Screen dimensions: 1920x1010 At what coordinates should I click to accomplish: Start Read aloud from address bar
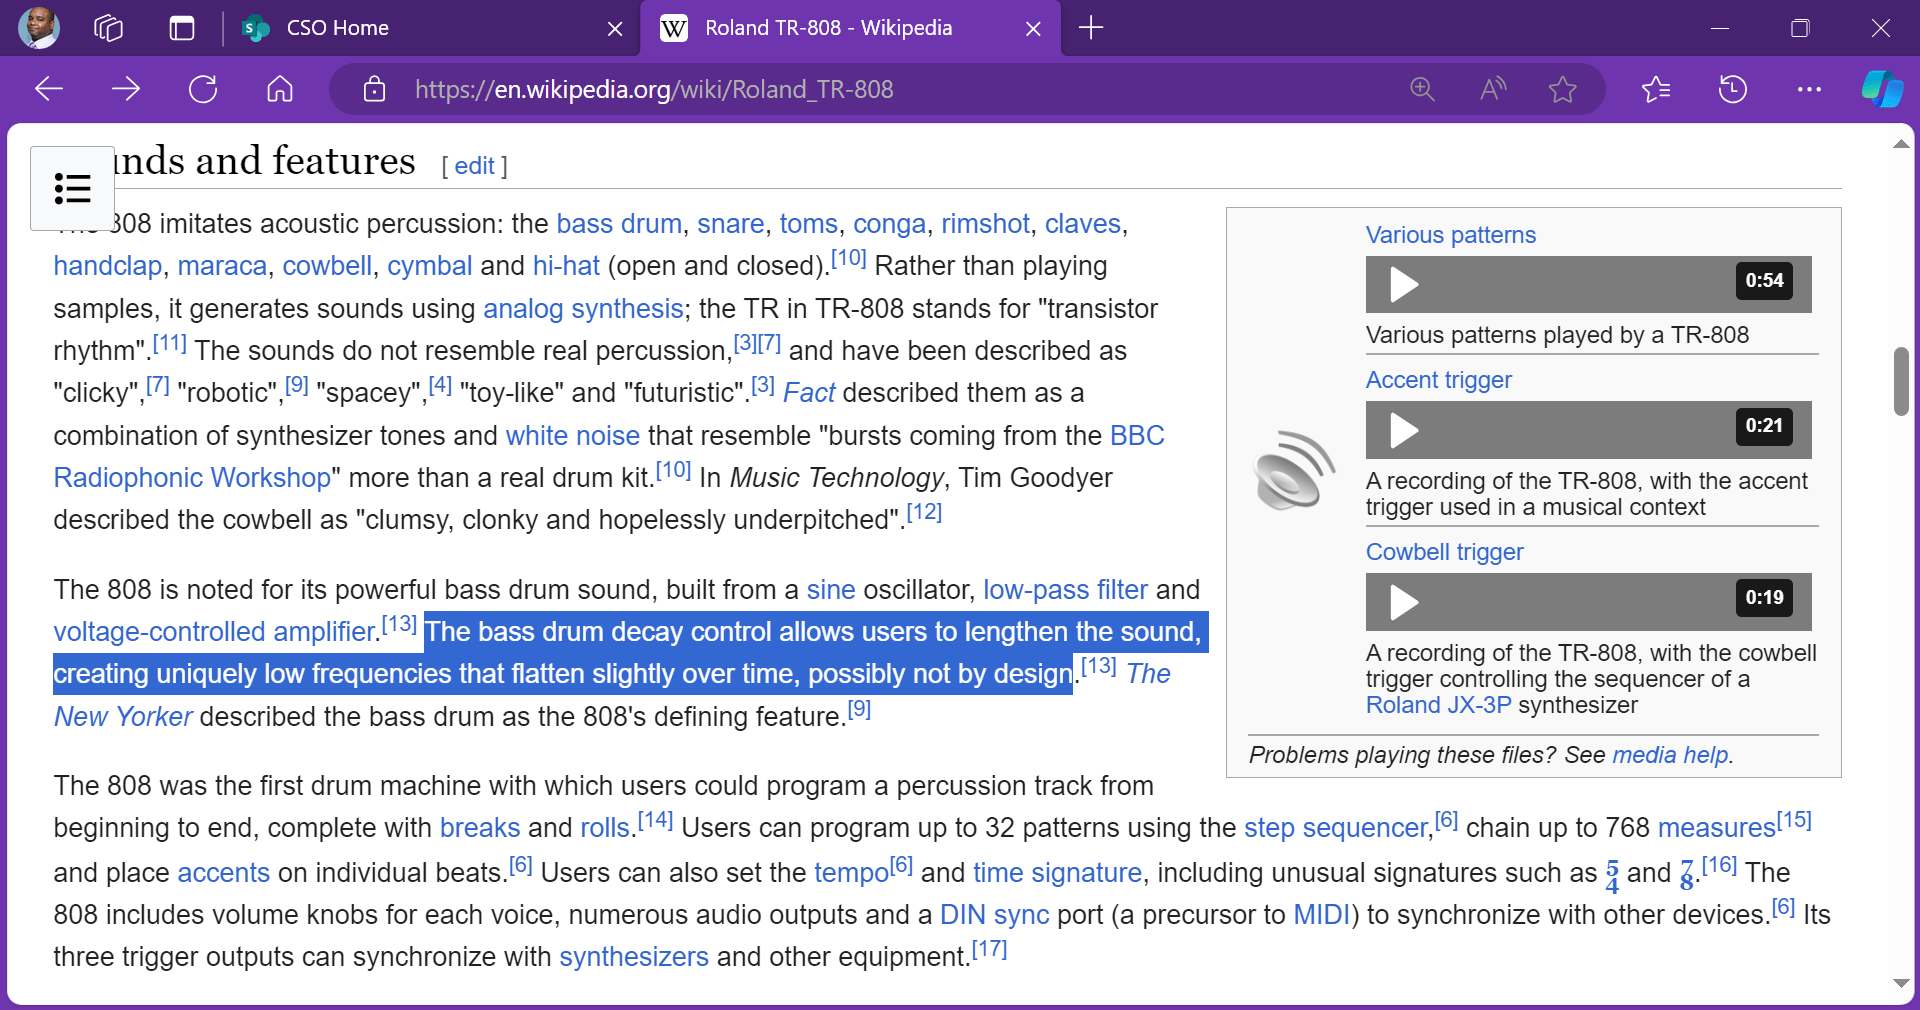pyautogui.click(x=1493, y=89)
